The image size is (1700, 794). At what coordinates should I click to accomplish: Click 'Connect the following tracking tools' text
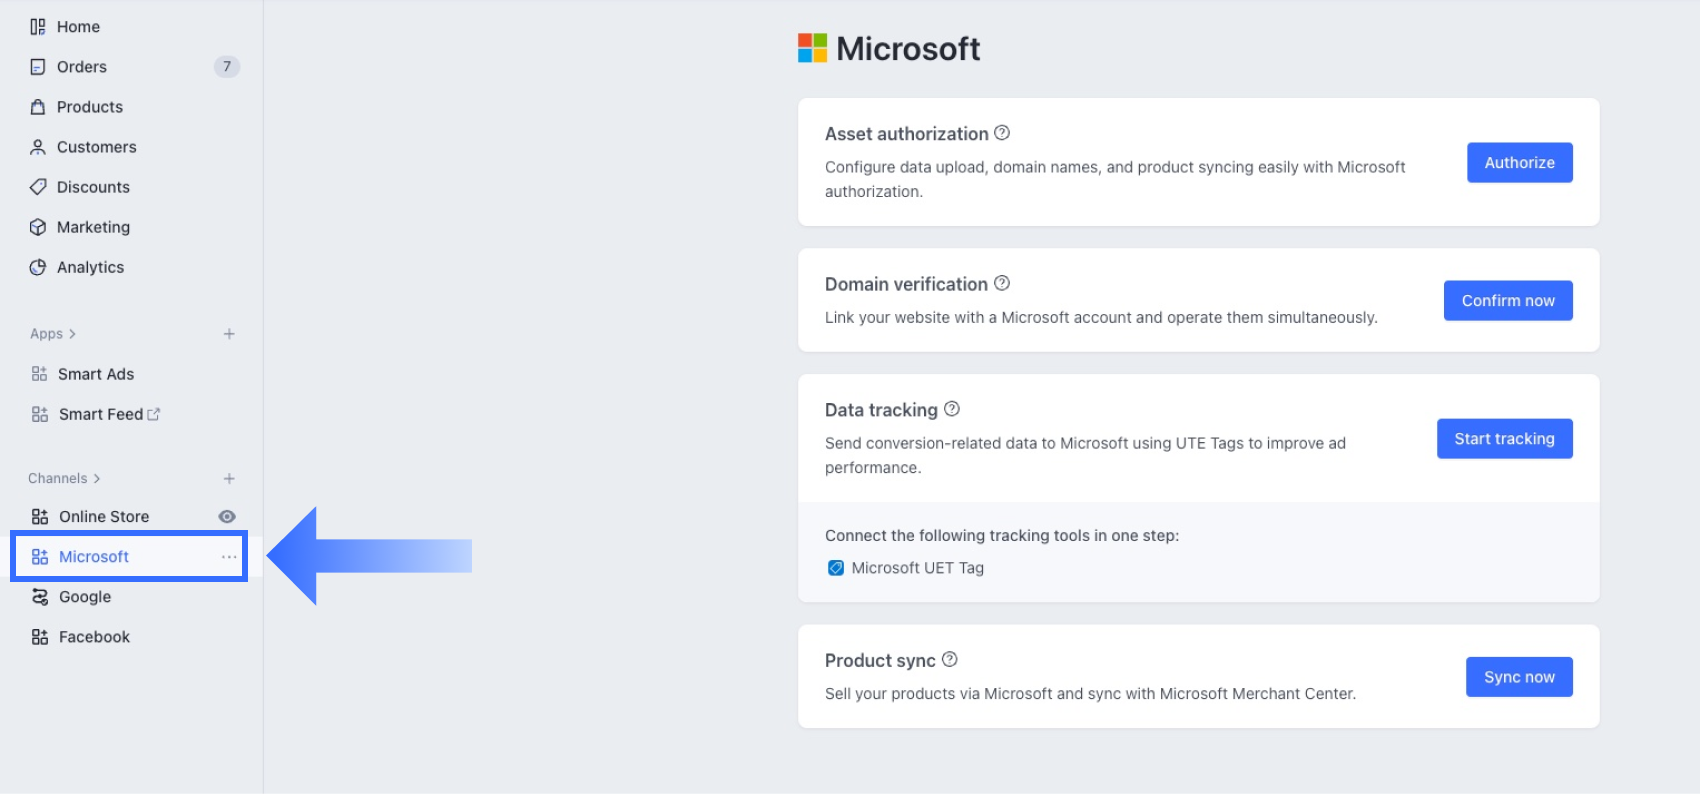click(x=1002, y=536)
